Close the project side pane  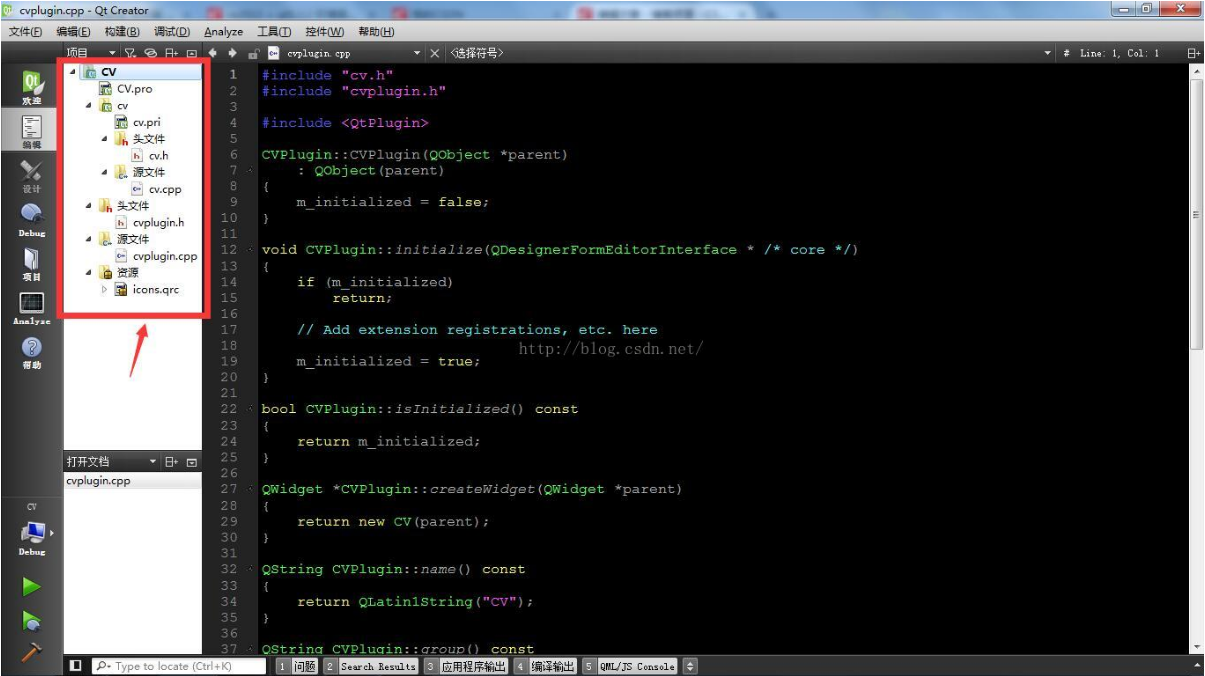pos(192,53)
